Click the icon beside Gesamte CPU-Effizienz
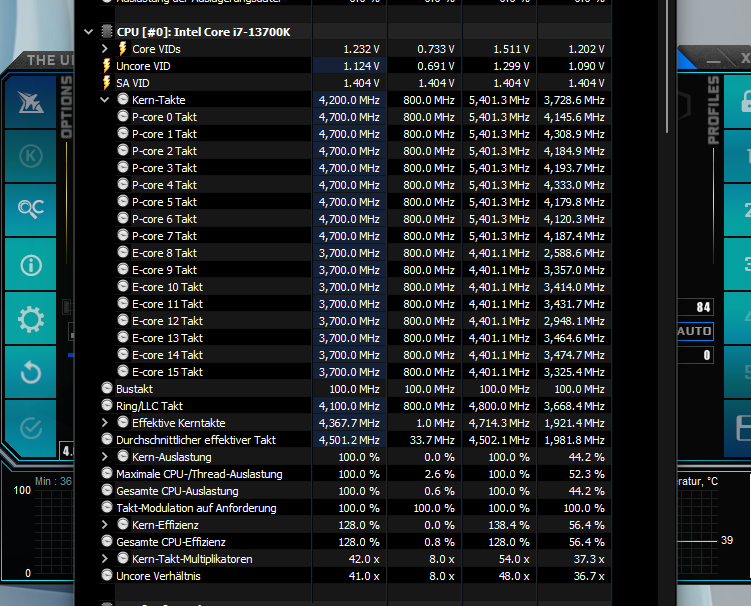751x606 pixels. click(107, 541)
